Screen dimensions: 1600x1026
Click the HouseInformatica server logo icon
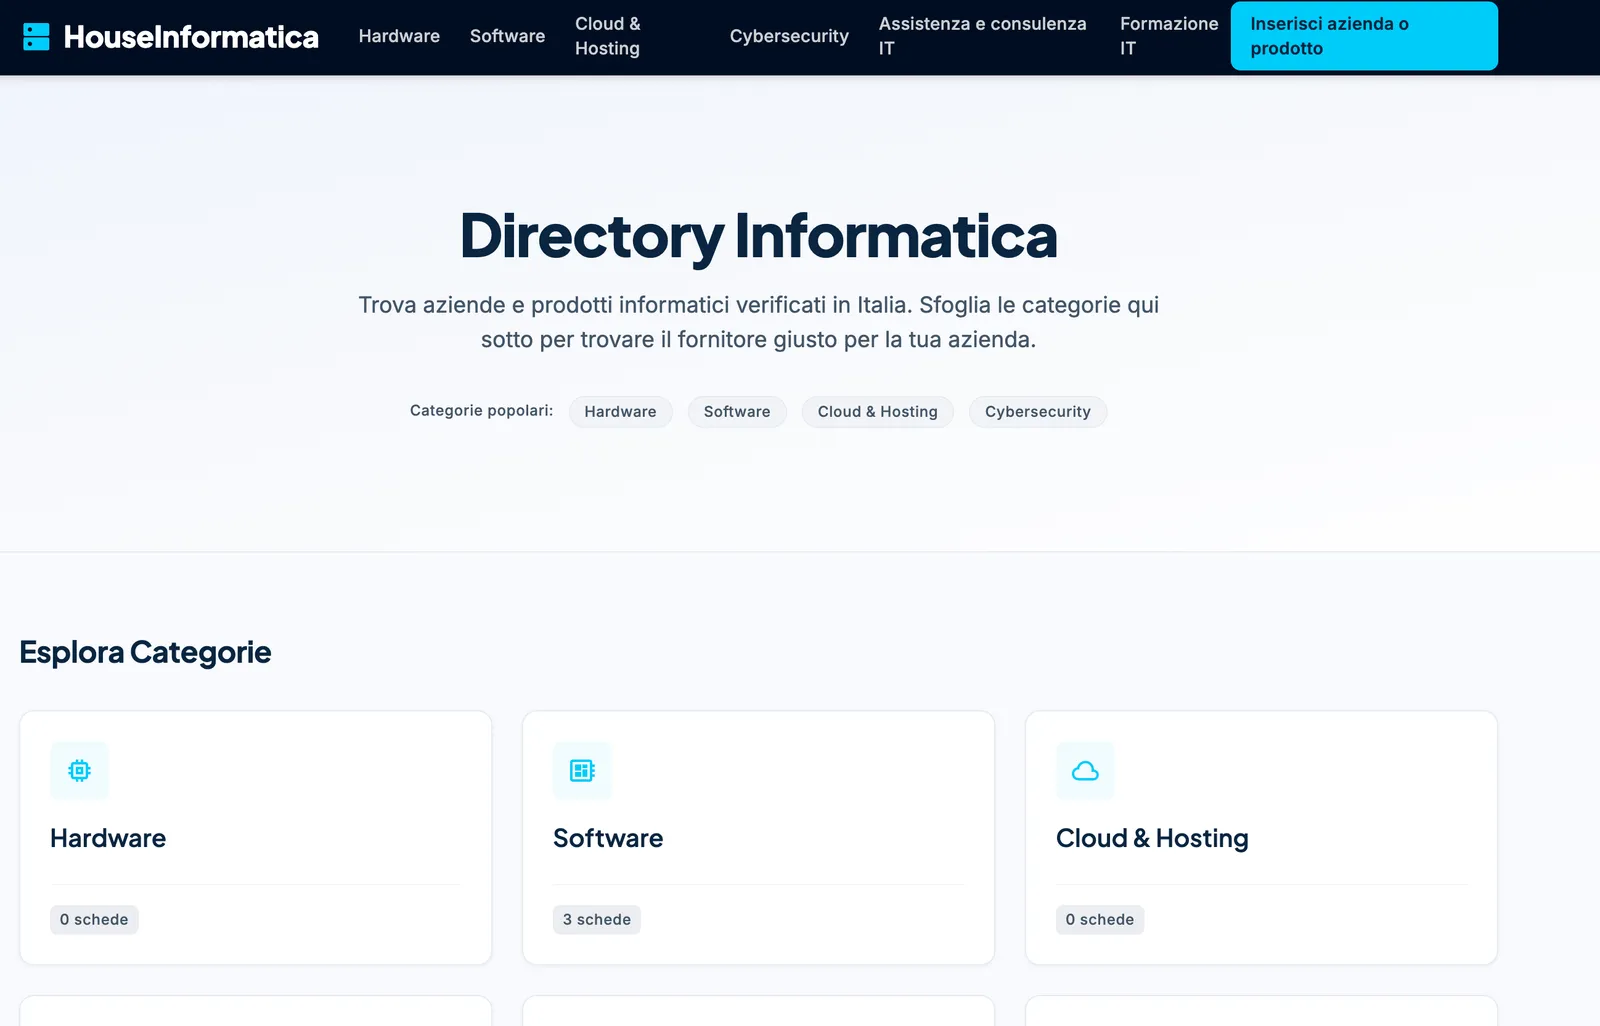36,37
